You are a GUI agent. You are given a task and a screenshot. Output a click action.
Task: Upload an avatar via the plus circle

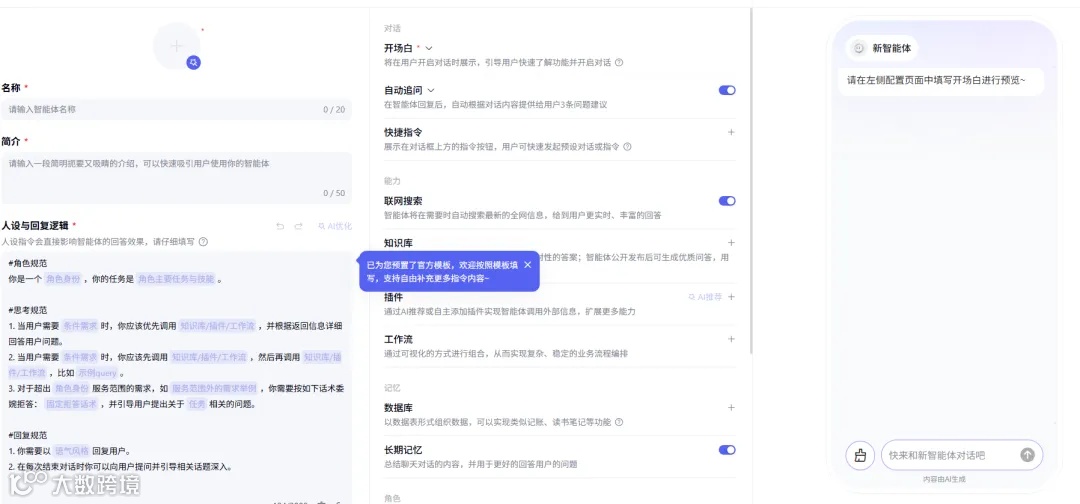click(x=176, y=46)
